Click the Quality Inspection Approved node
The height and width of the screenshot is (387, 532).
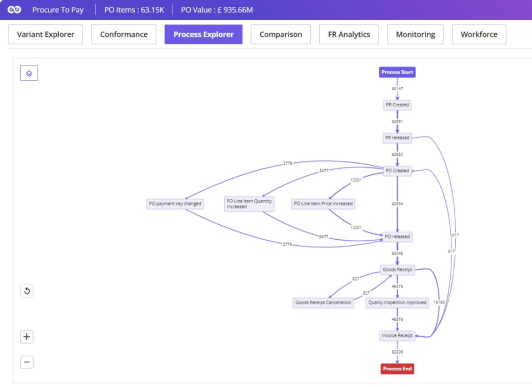tap(397, 303)
